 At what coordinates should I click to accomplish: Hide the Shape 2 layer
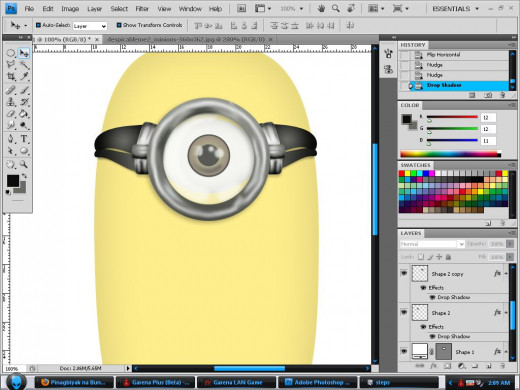(404, 312)
